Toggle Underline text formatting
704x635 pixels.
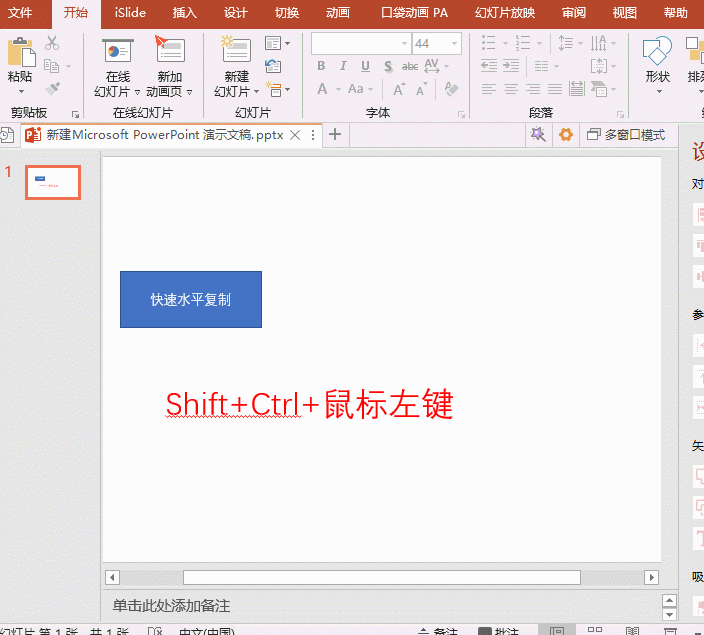(x=365, y=66)
